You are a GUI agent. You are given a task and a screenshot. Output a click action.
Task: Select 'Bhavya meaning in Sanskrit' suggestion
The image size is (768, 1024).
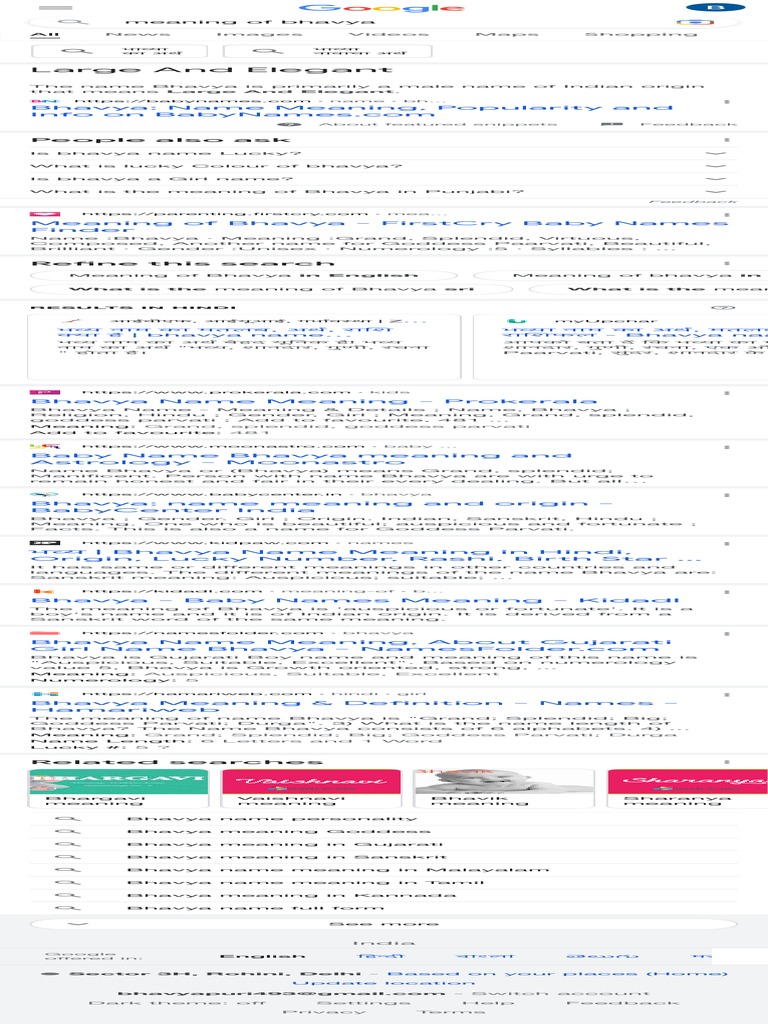point(286,857)
